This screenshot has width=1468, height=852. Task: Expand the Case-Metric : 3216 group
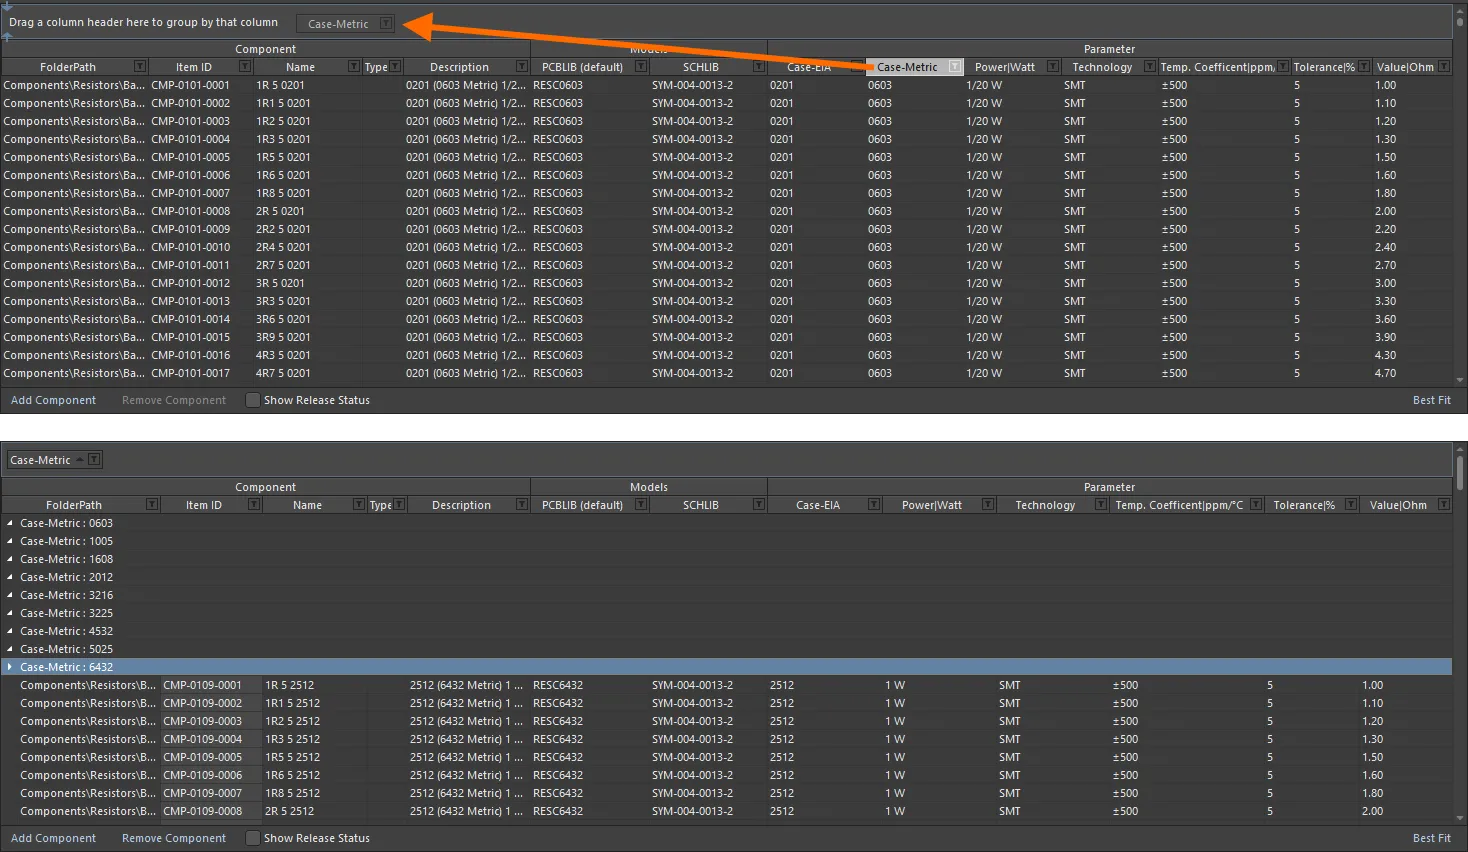10,595
